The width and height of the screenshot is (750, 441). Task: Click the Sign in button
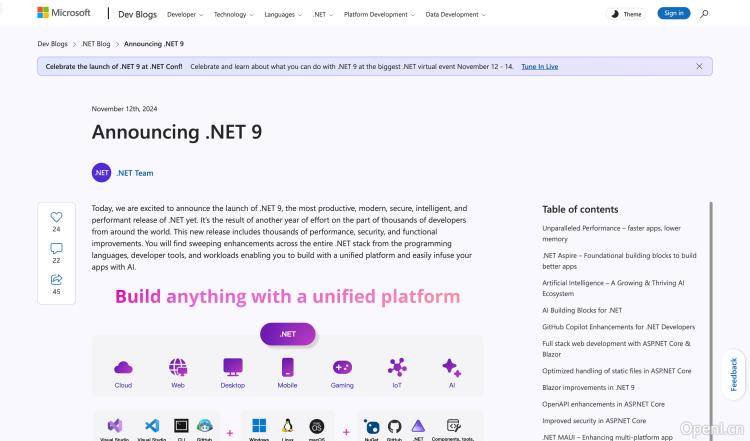point(674,14)
